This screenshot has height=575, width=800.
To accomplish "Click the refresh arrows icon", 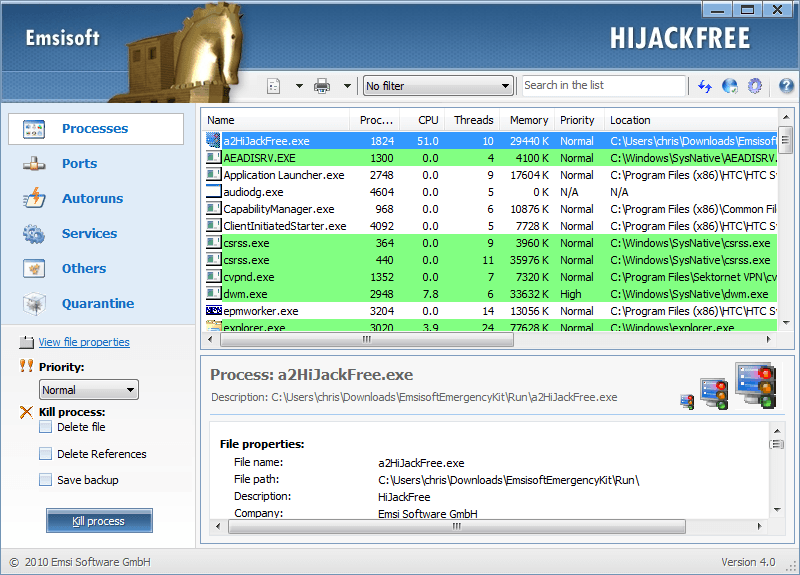I will coord(705,86).
